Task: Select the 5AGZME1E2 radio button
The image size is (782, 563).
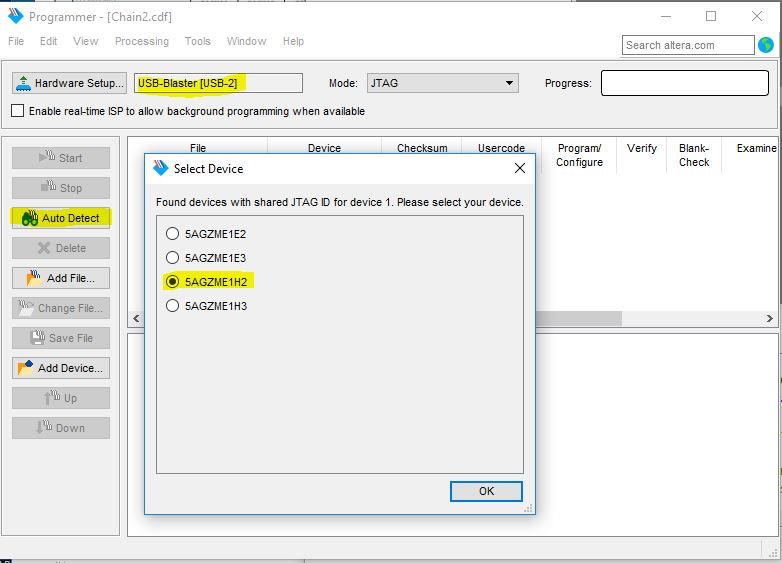Action: 172,233
